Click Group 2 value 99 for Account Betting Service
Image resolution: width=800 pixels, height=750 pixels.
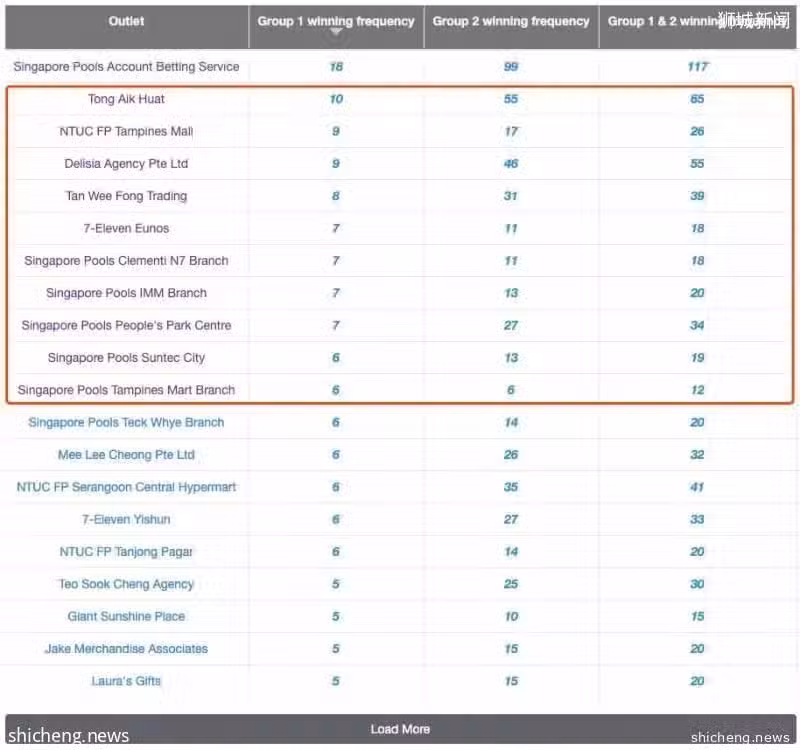pyautogui.click(x=511, y=67)
